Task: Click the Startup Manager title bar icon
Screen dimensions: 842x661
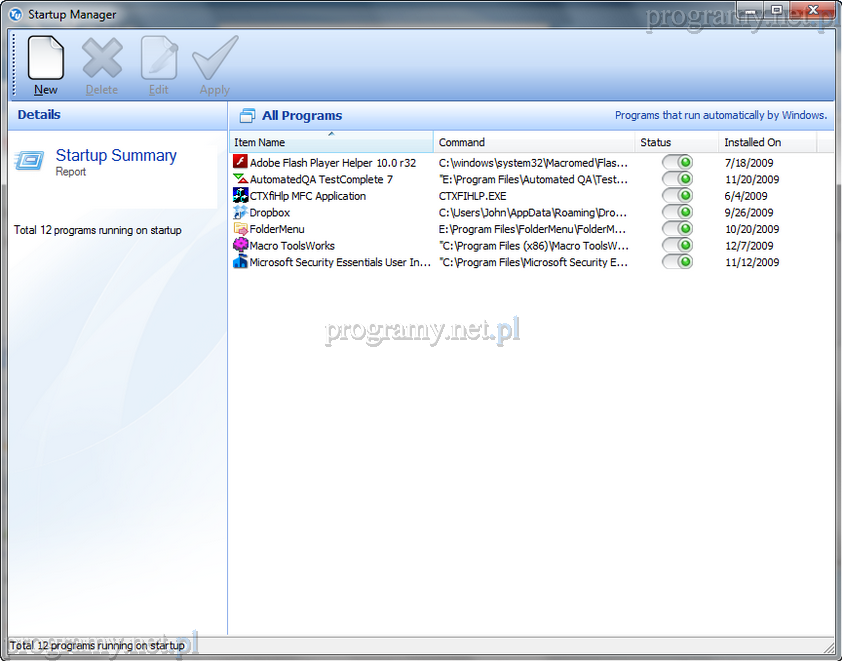Action: point(15,15)
